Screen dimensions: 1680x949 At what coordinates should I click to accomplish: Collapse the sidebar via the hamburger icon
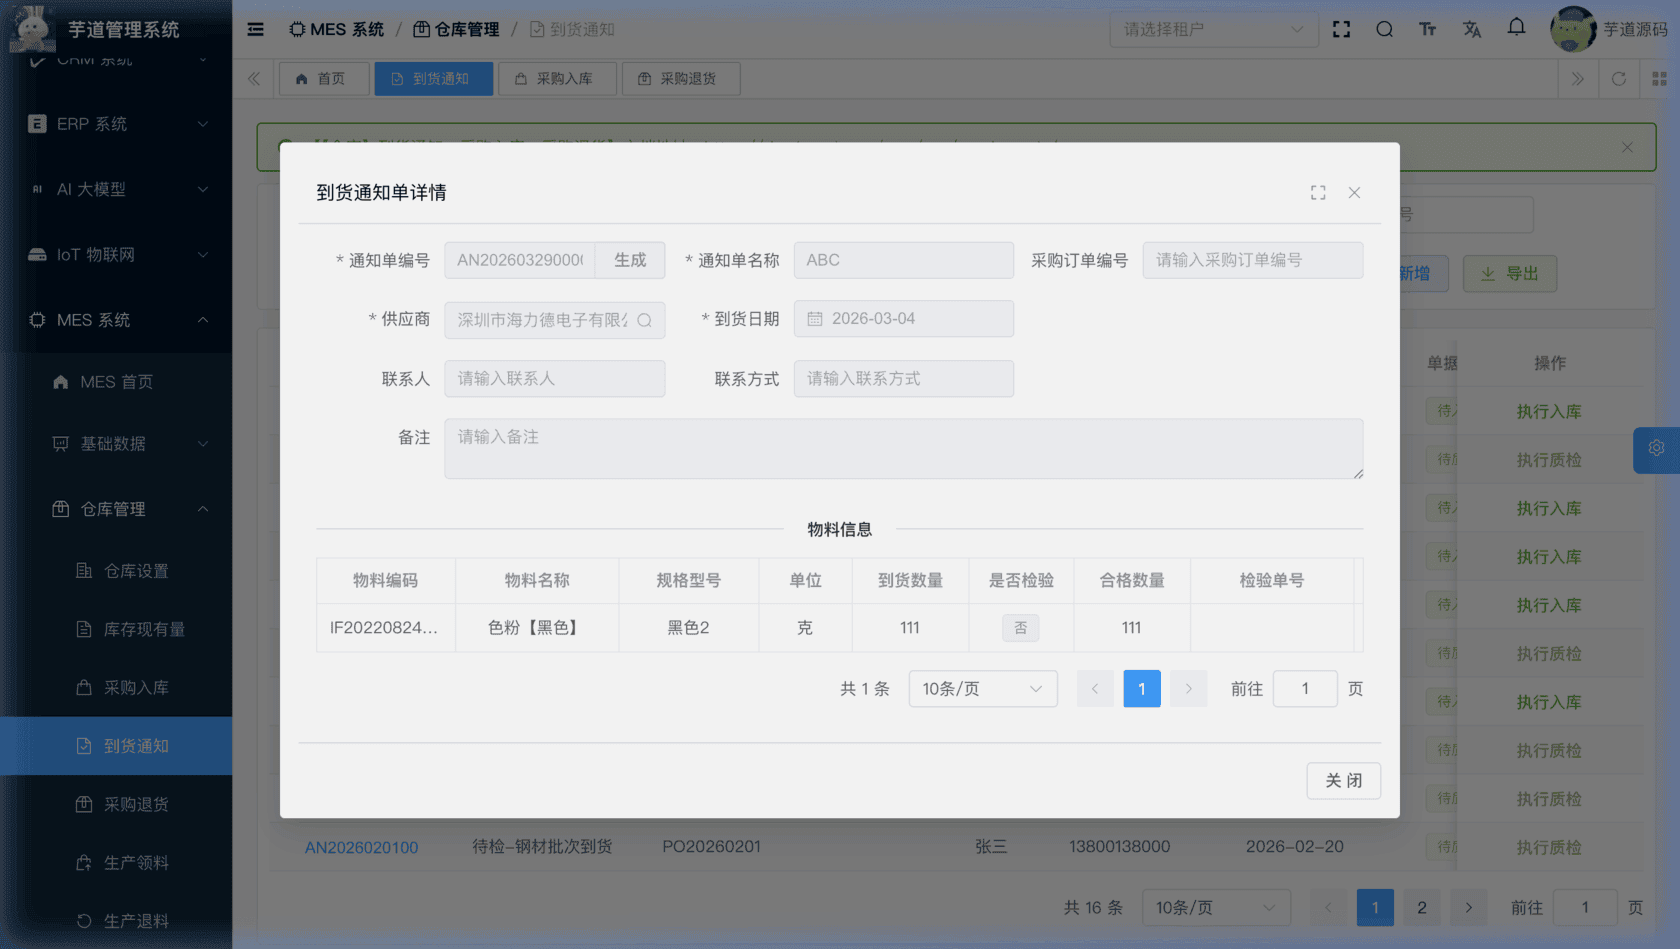pos(255,29)
